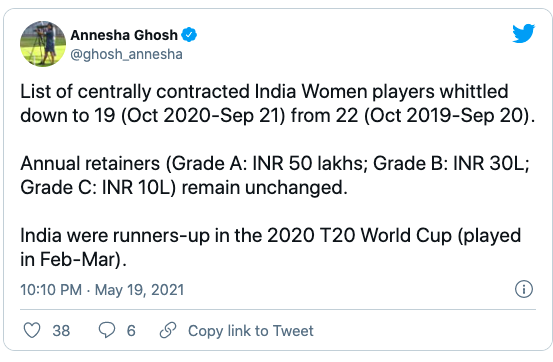Click the Twitter bird logo
This screenshot has height=362, width=553.
pyautogui.click(x=523, y=34)
